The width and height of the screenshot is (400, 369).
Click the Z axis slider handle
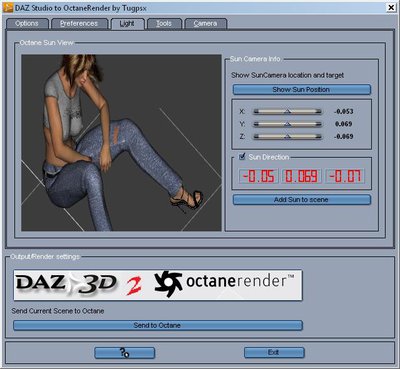(288, 137)
